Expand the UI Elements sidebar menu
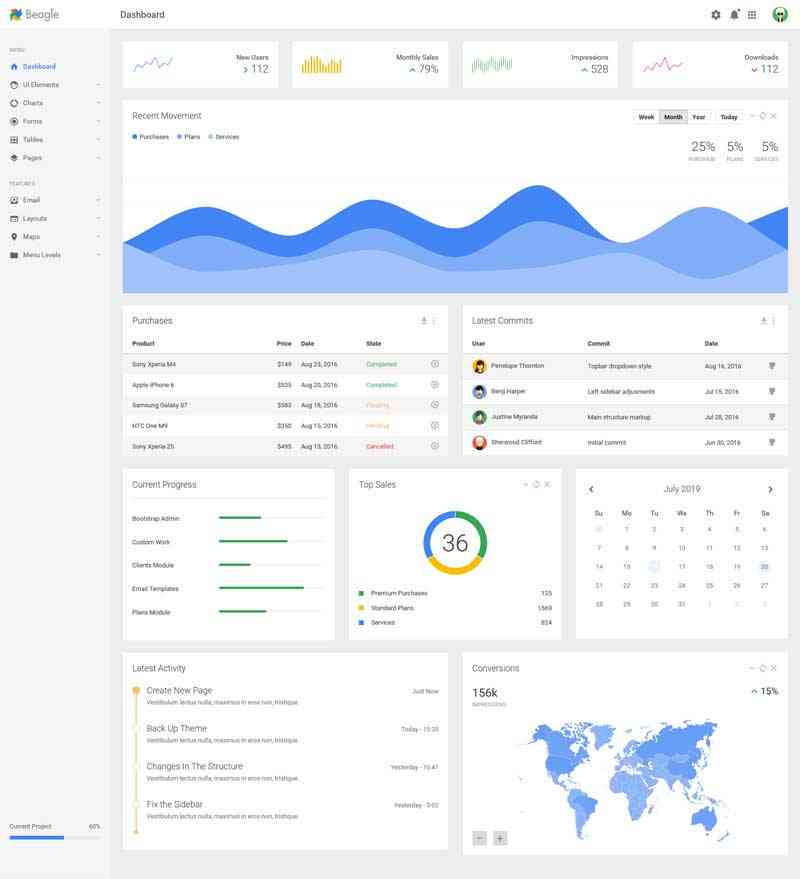 (54, 85)
